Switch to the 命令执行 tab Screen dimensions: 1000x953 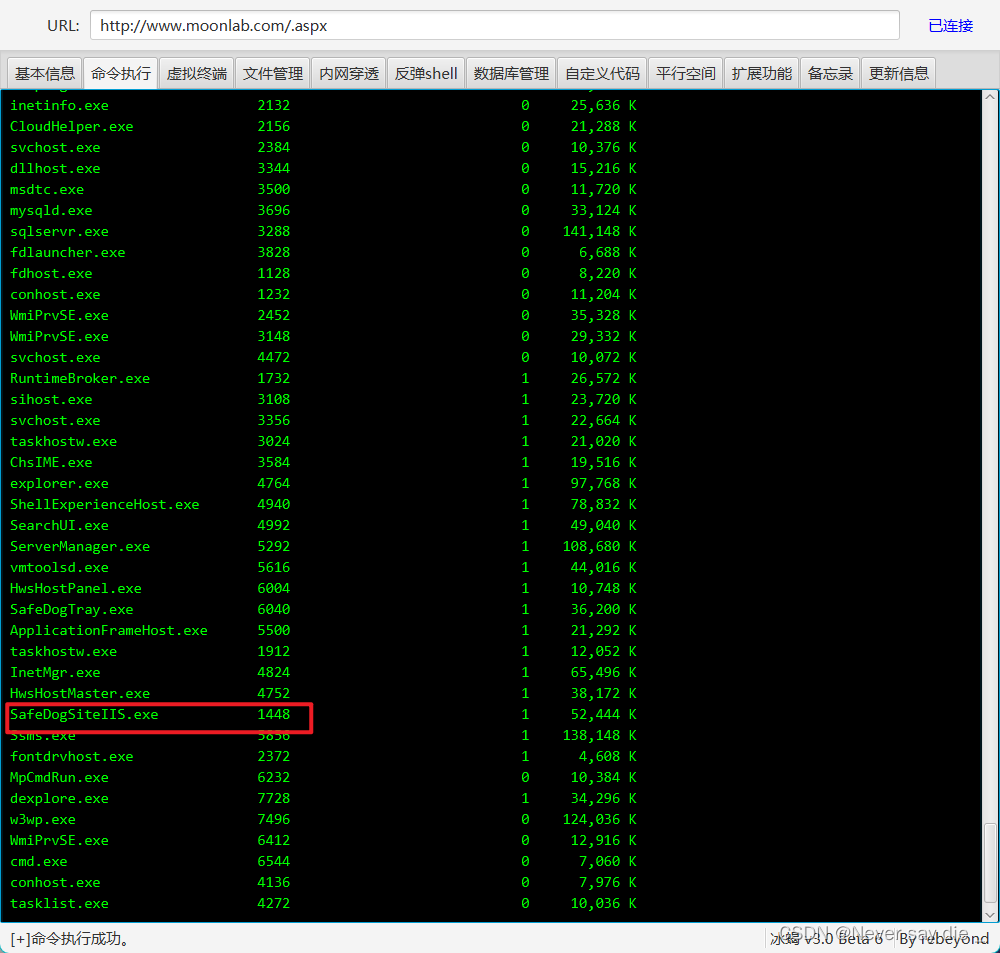pos(121,73)
